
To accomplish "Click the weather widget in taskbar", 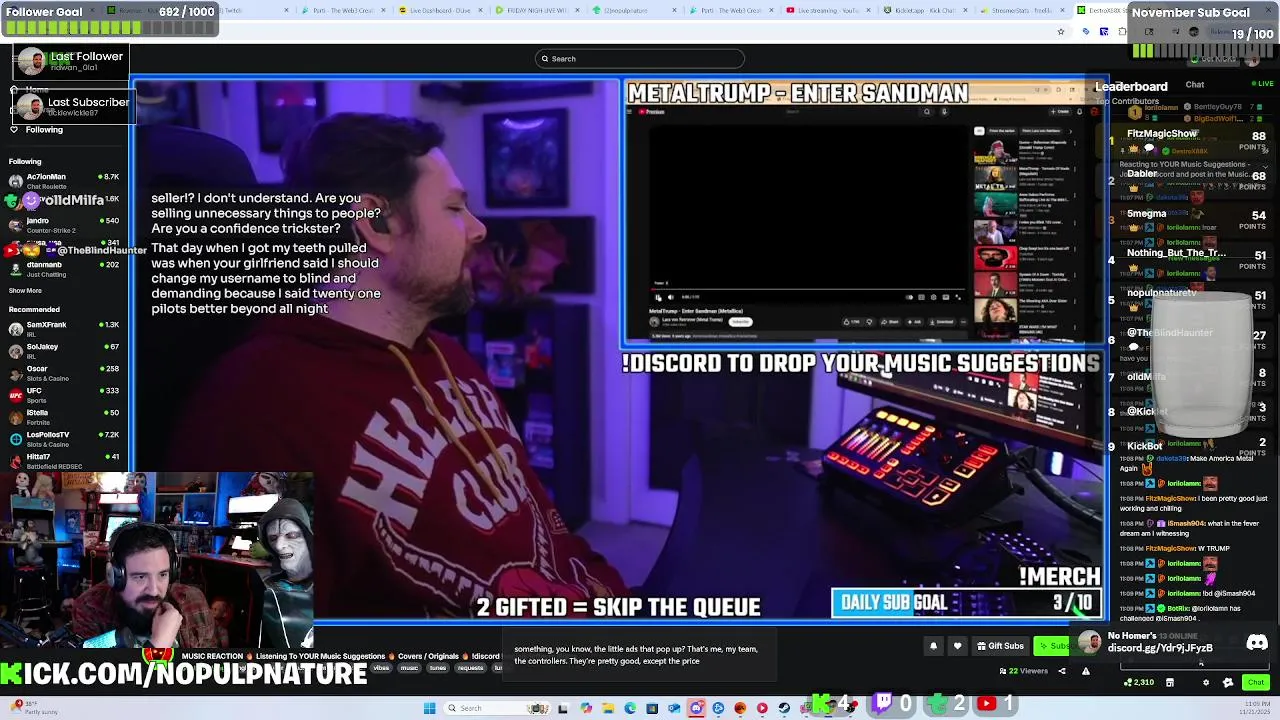I will pos(32,708).
